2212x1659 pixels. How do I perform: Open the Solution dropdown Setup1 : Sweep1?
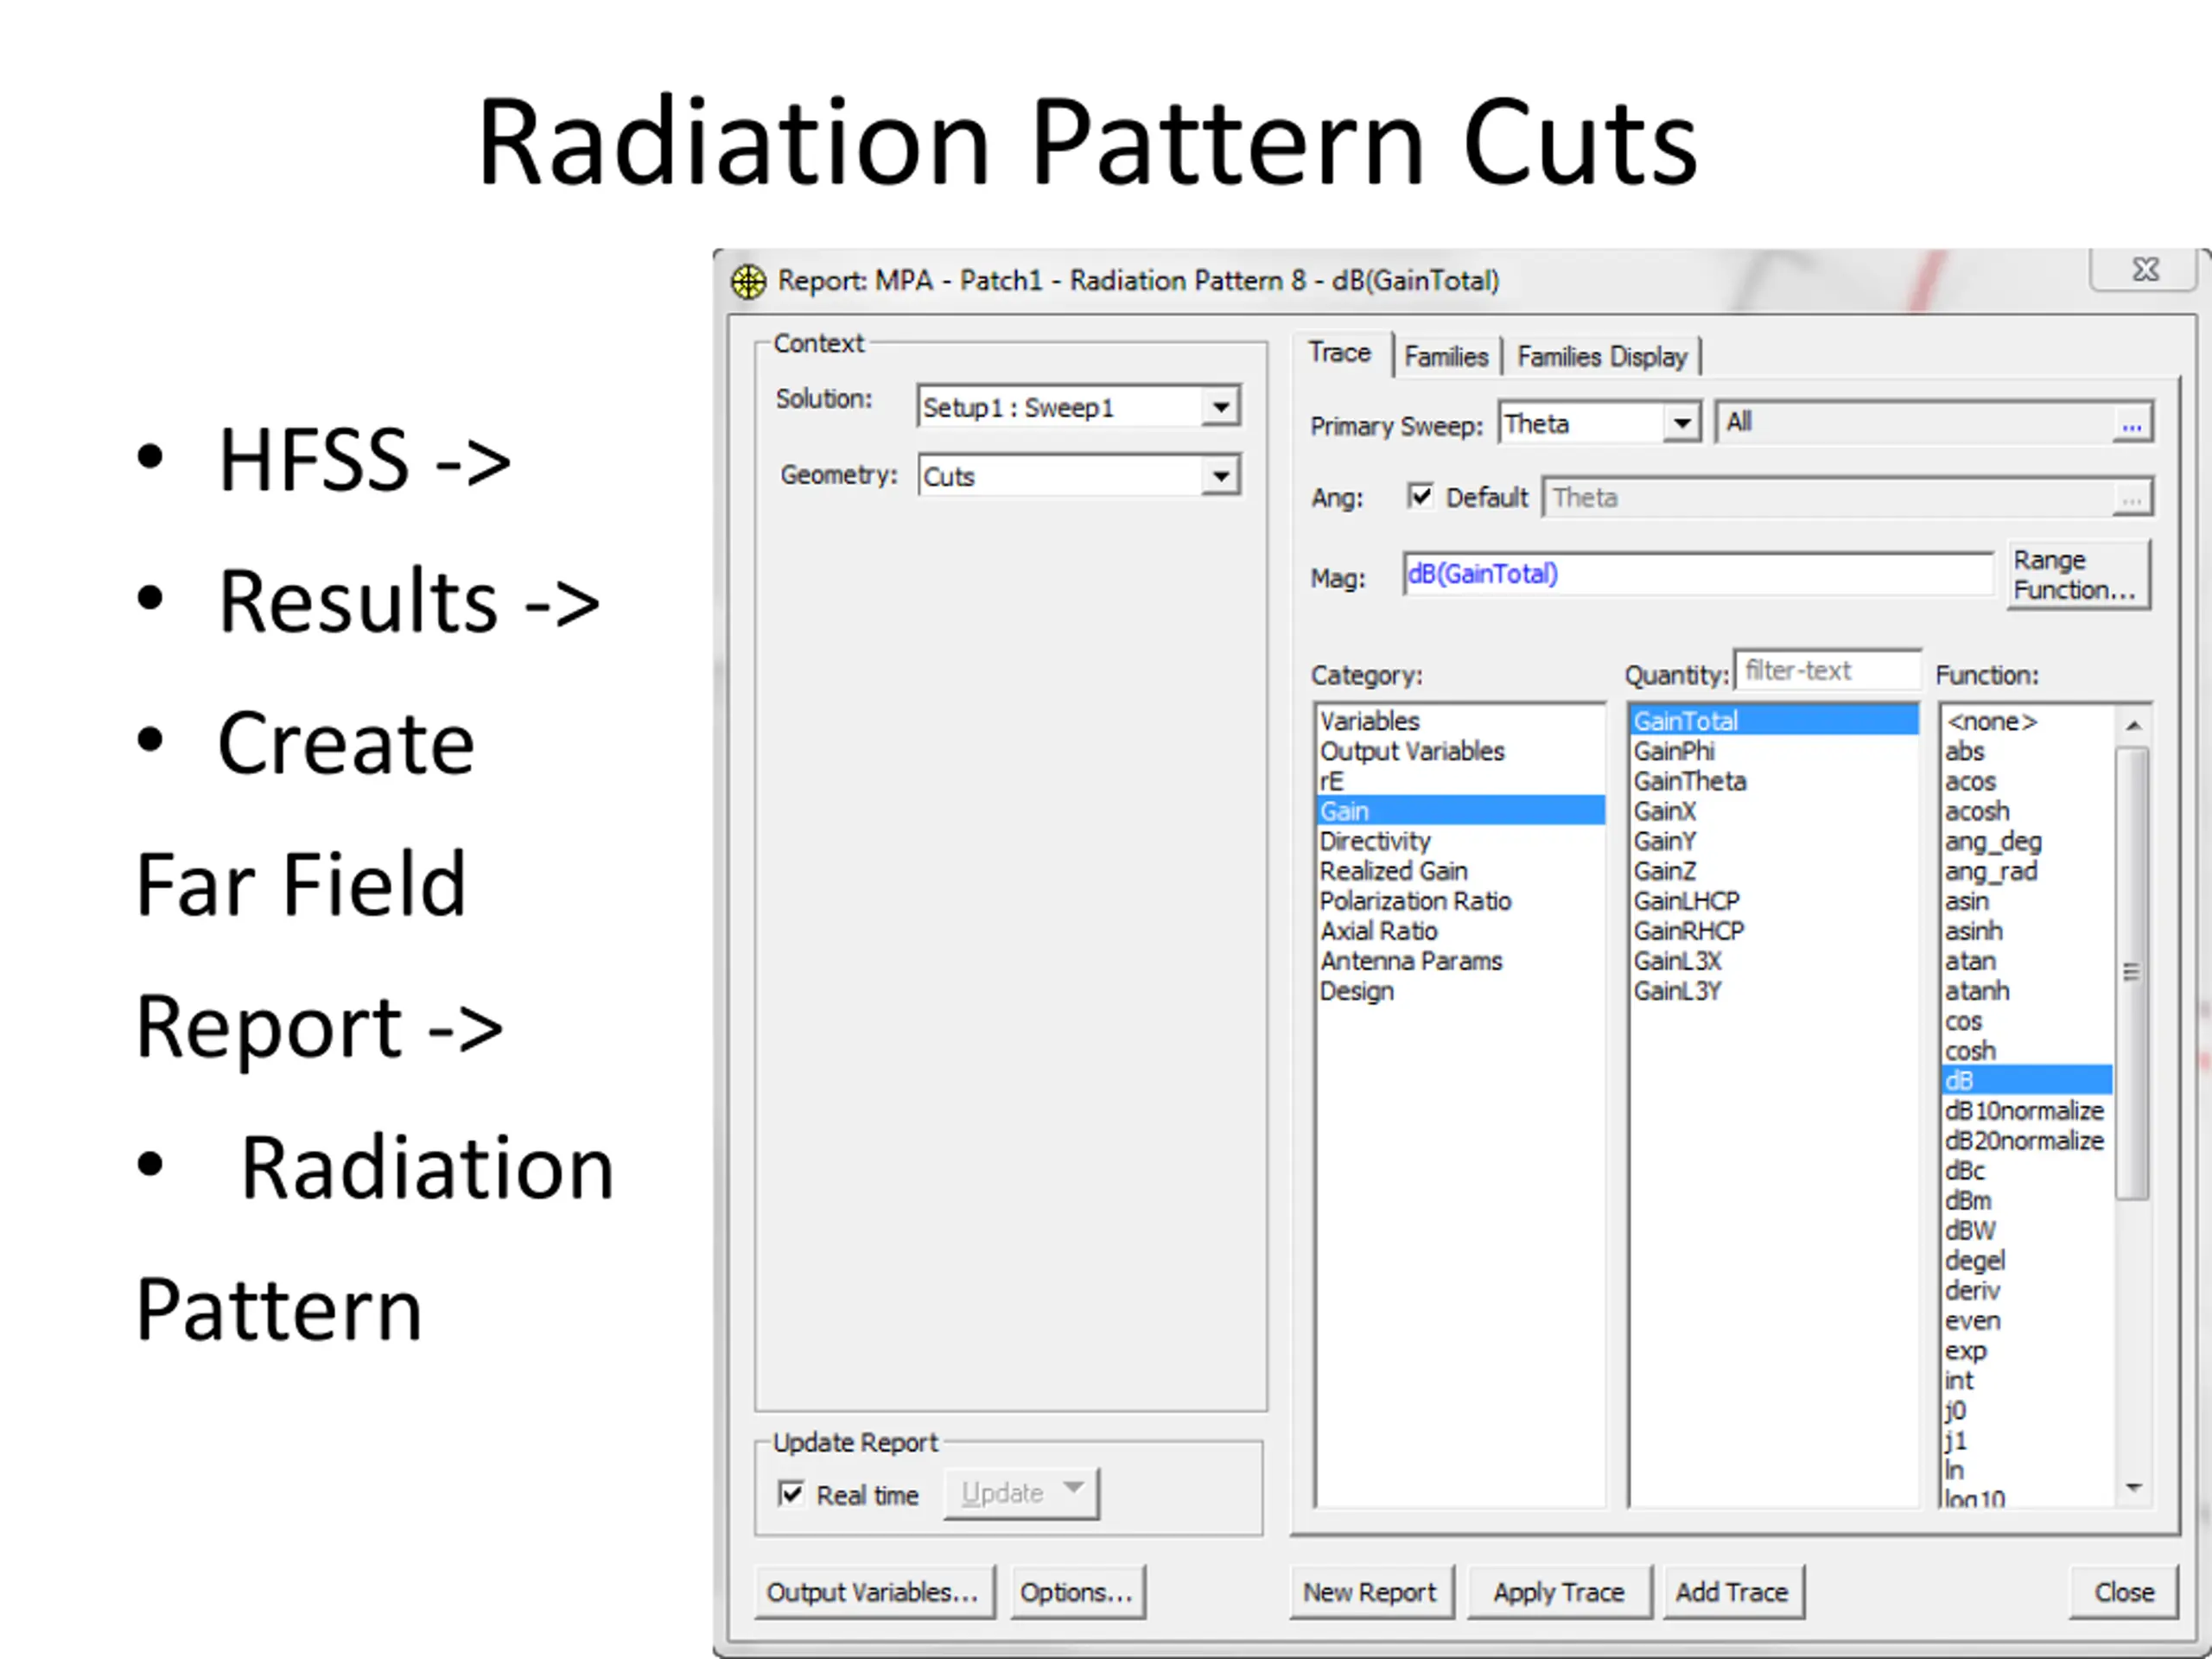[1220, 407]
